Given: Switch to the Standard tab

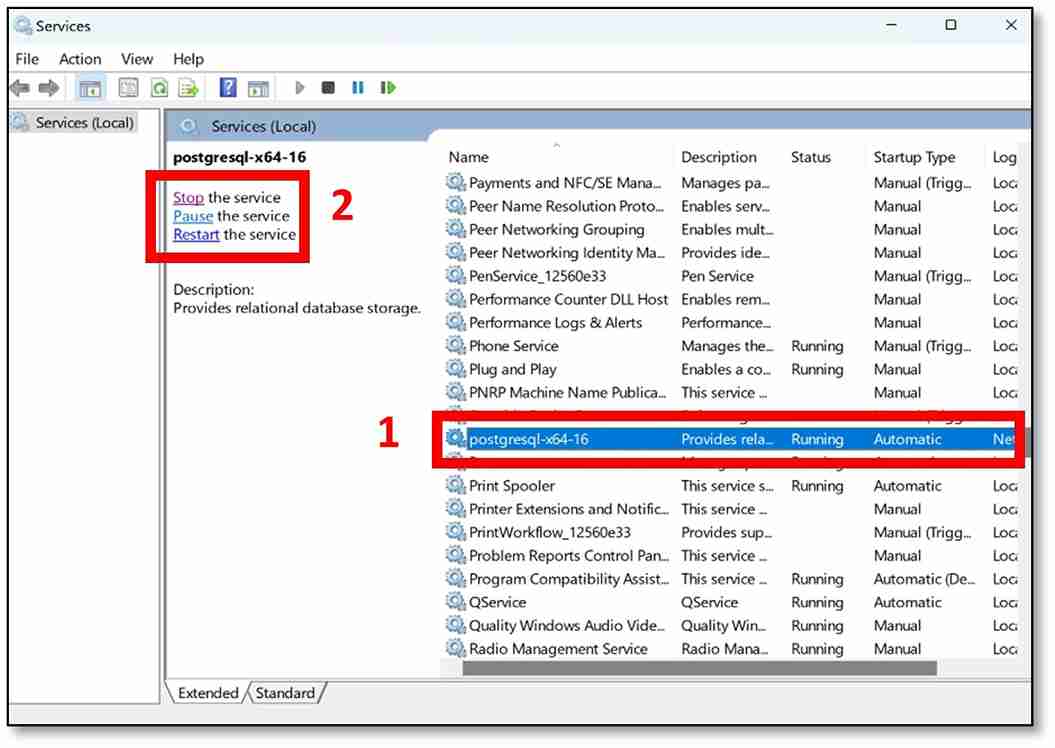Looking at the screenshot, I should click(286, 692).
